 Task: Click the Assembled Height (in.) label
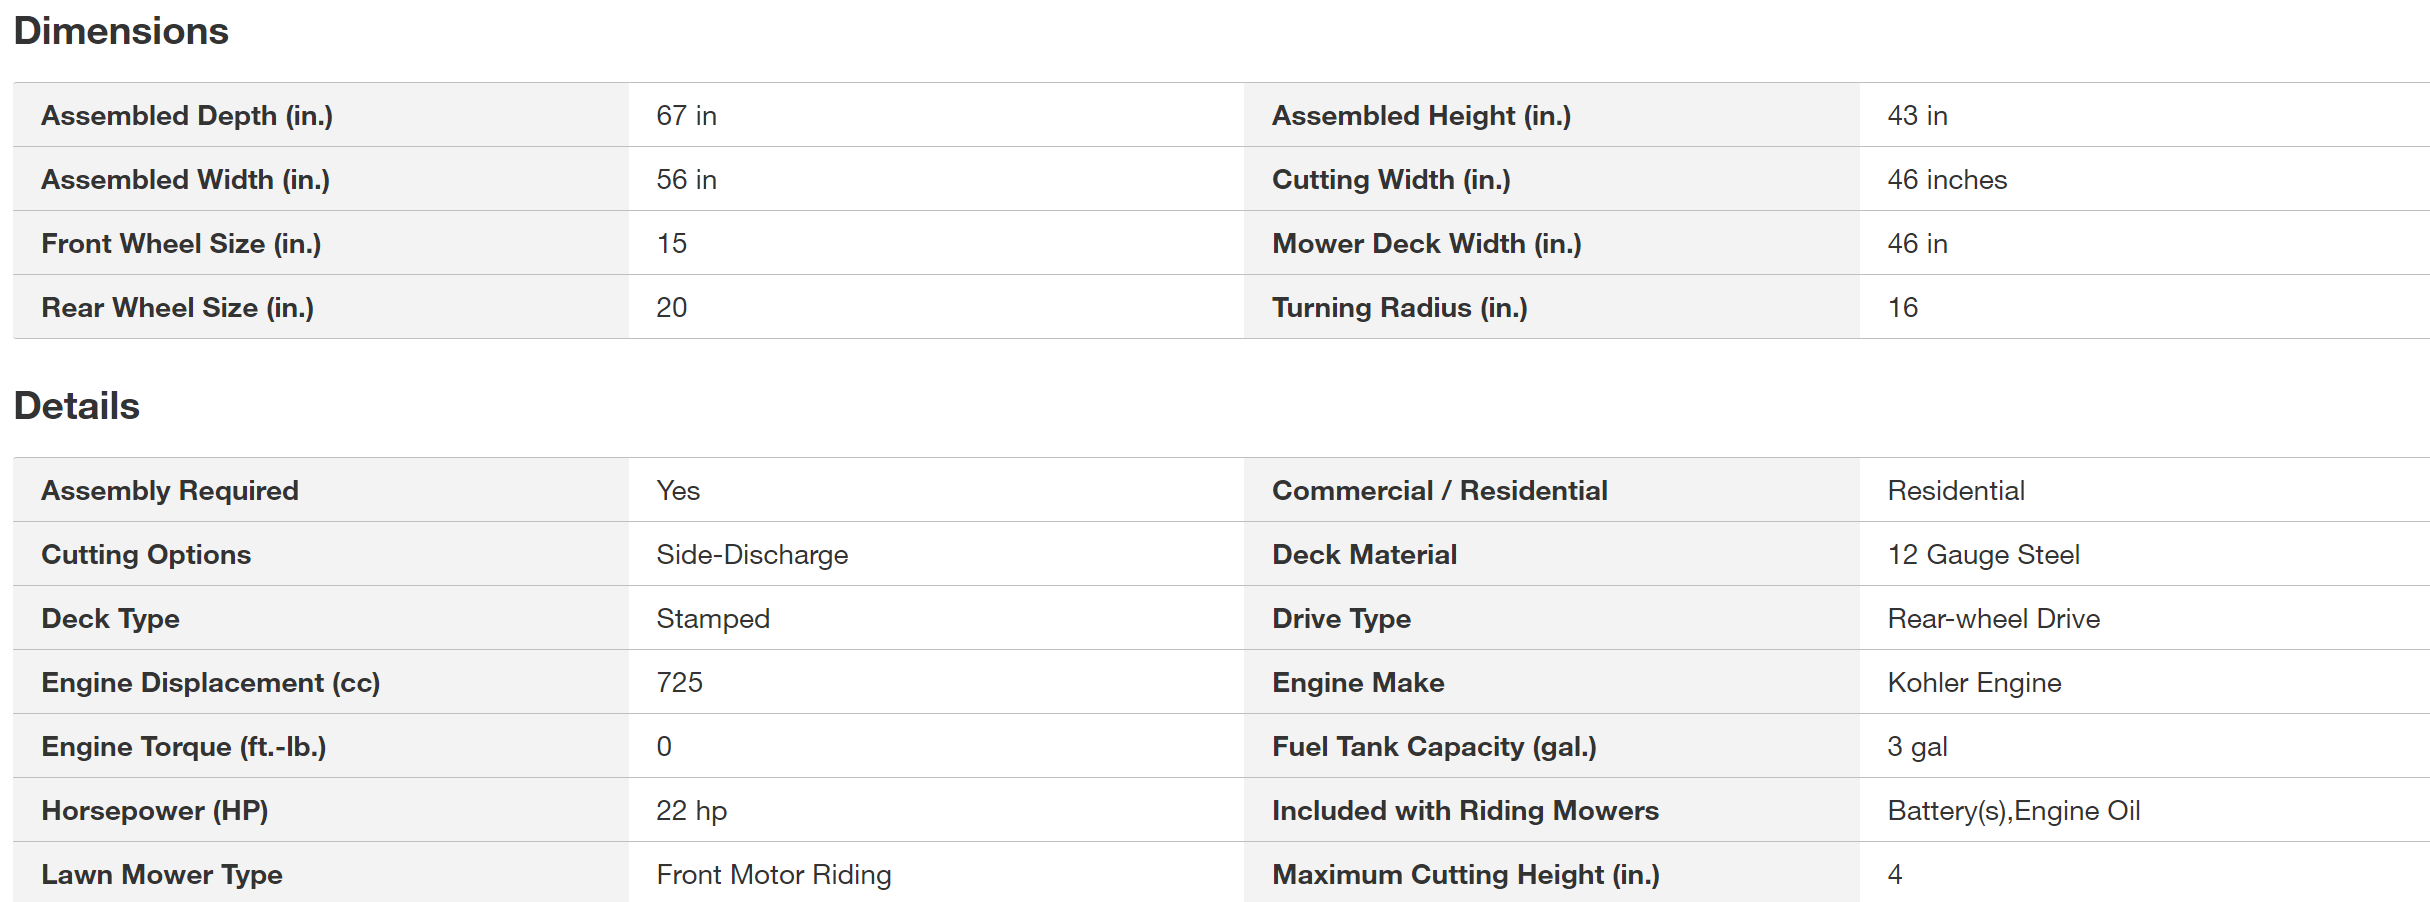click(x=1421, y=116)
